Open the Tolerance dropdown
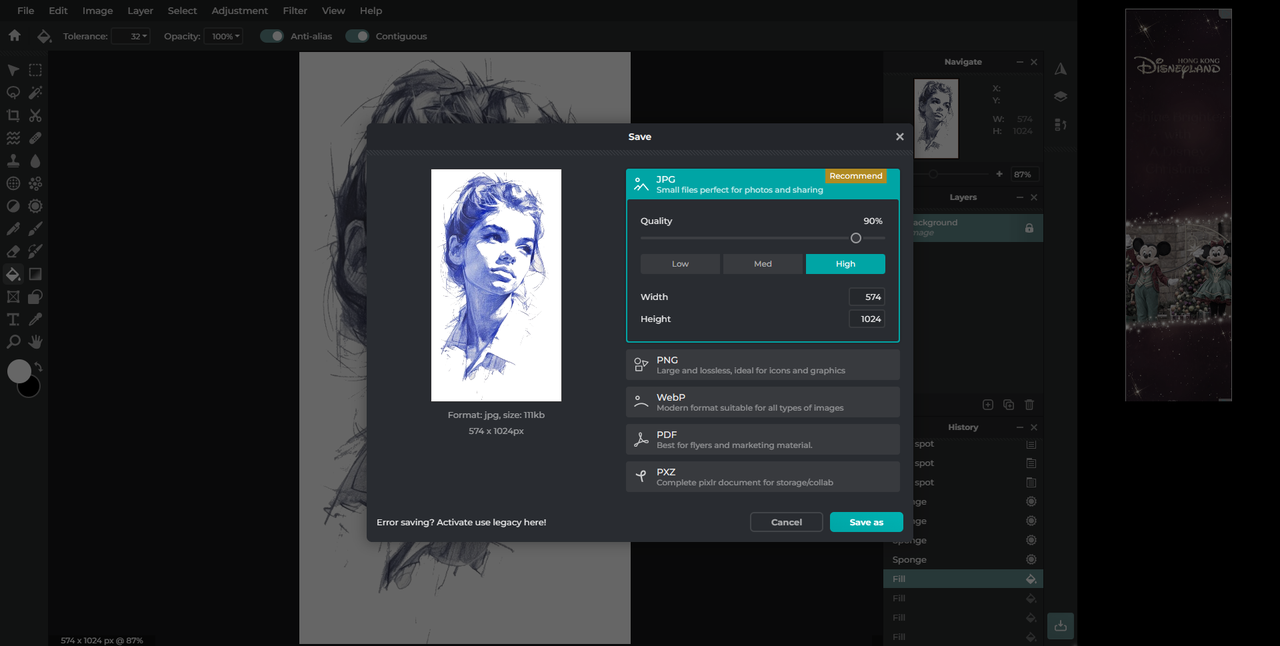 tap(131, 36)
